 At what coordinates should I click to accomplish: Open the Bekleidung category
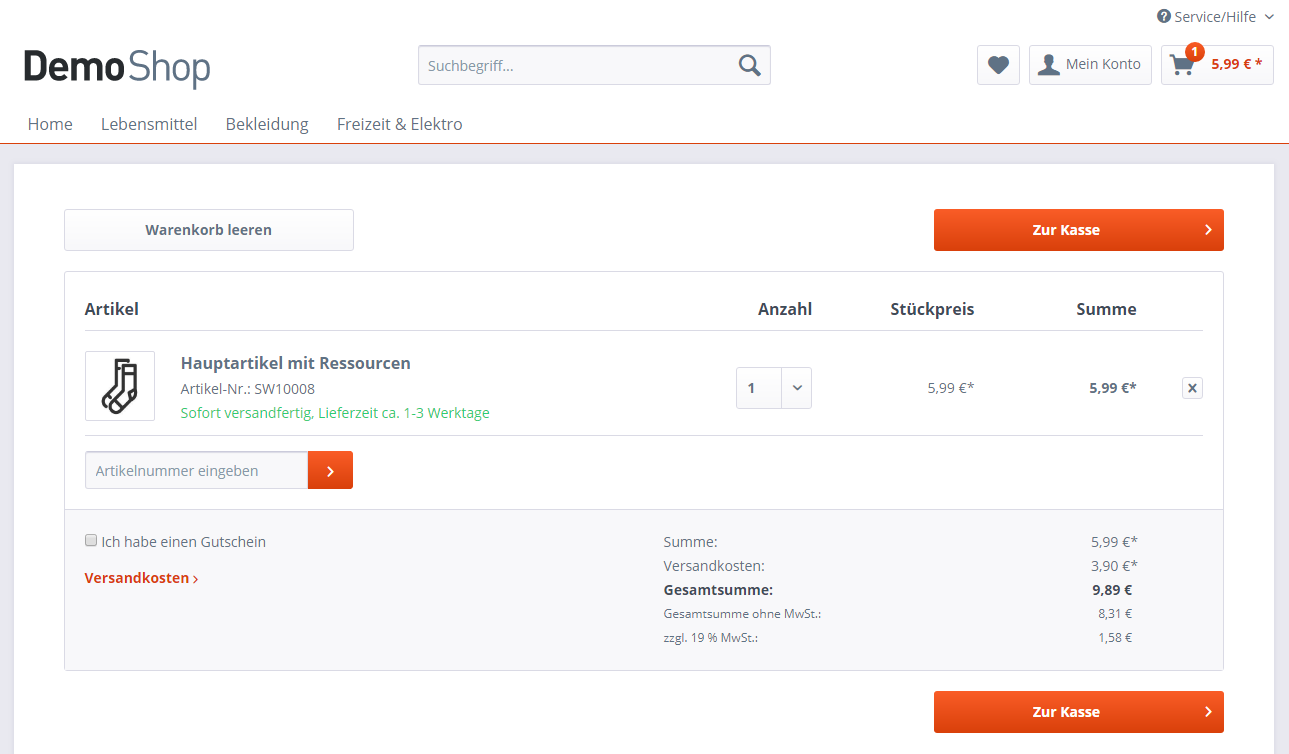tap(267, 124)
